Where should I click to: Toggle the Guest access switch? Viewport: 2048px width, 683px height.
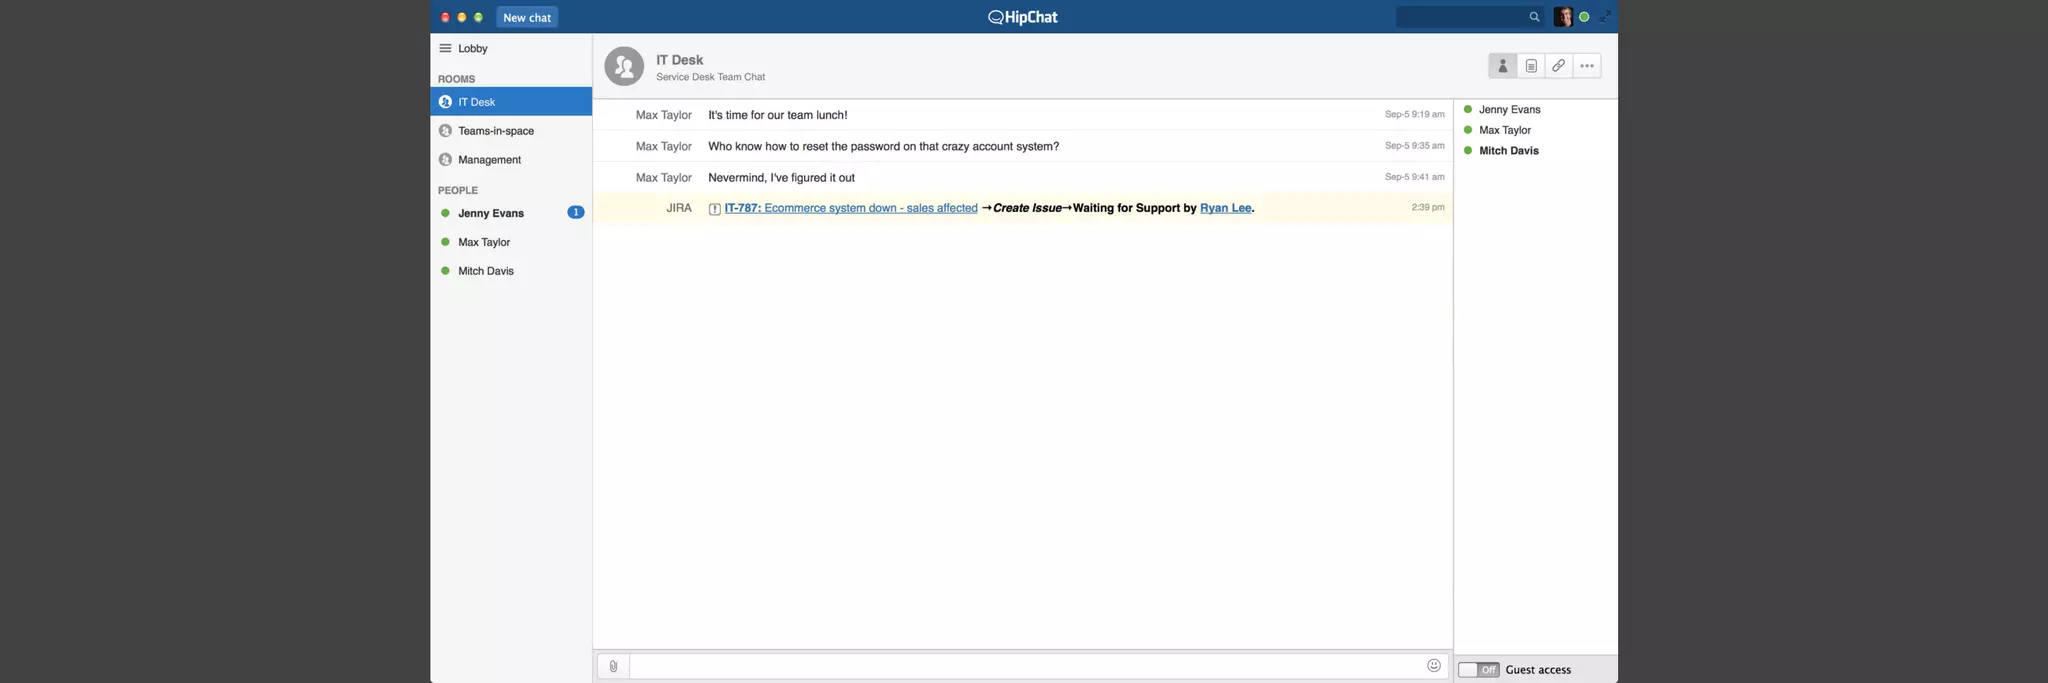click(x=1478, y=670)
